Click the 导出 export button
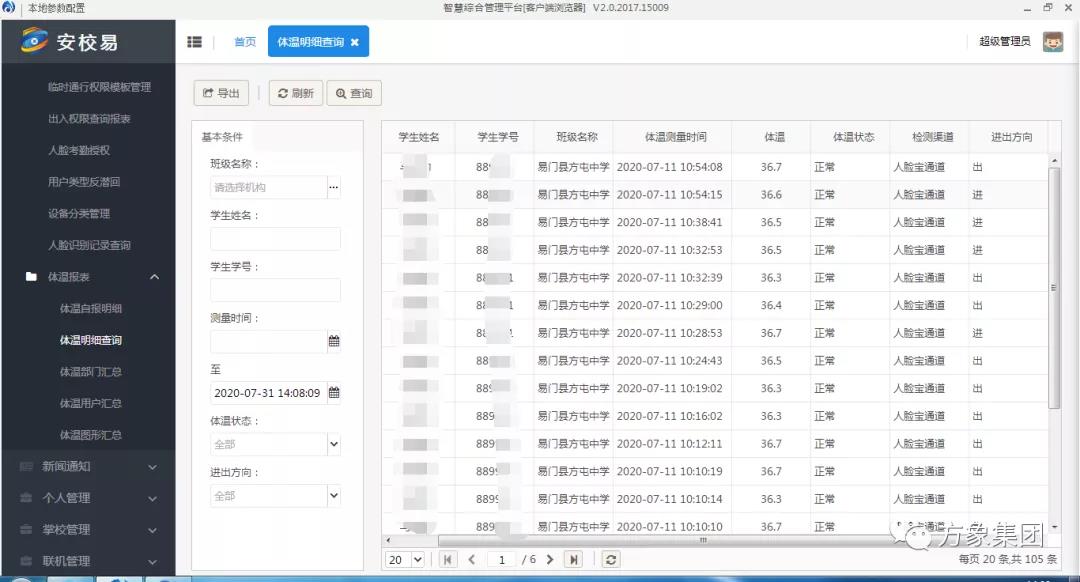Screen dimensions: 1080x582 coord(221,93)
